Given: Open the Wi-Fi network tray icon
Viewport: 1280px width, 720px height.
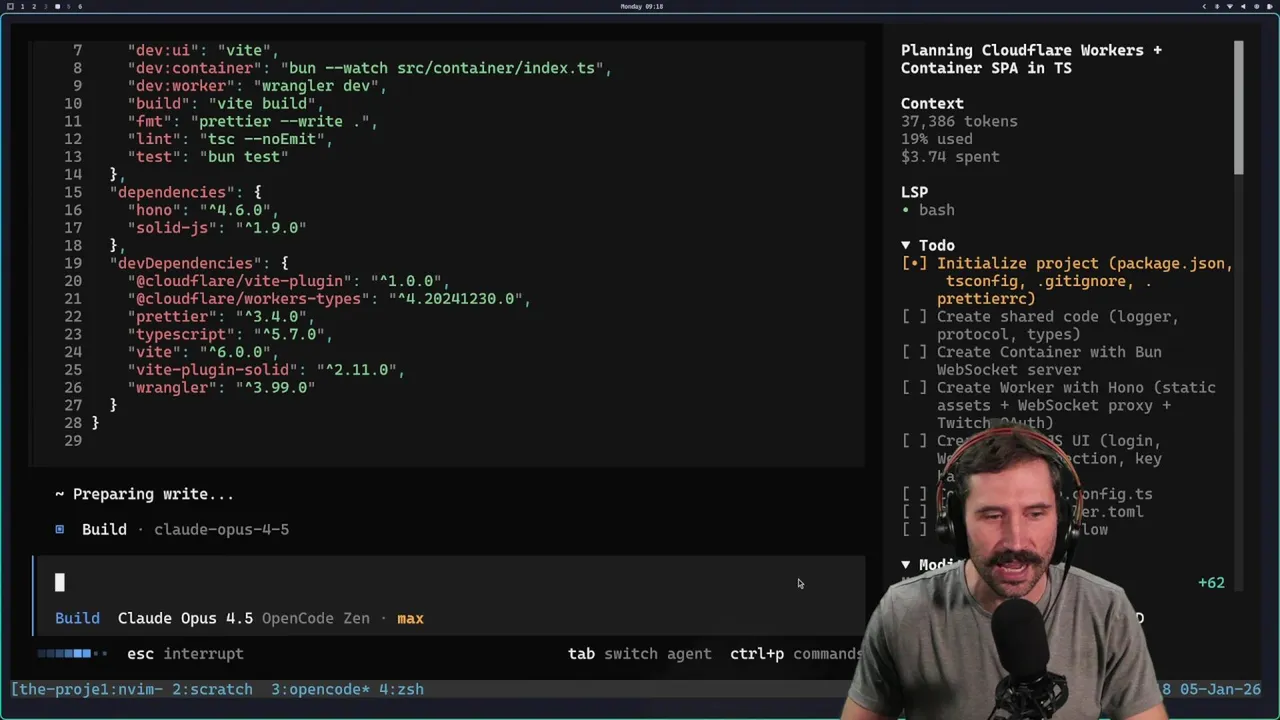Looking at the screenshot, I should (x=1230, y=6).
